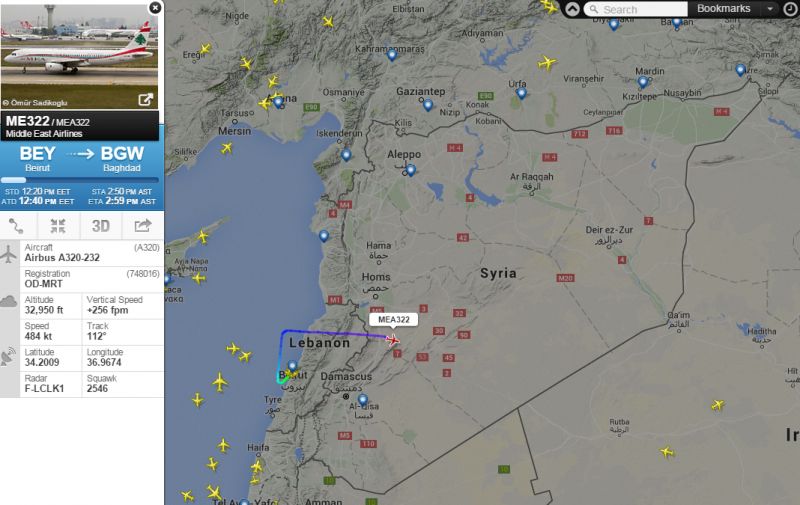800x505 pixels.
Task: Collapse the top bar with the up chevron
Action: [x=572, y=9]
